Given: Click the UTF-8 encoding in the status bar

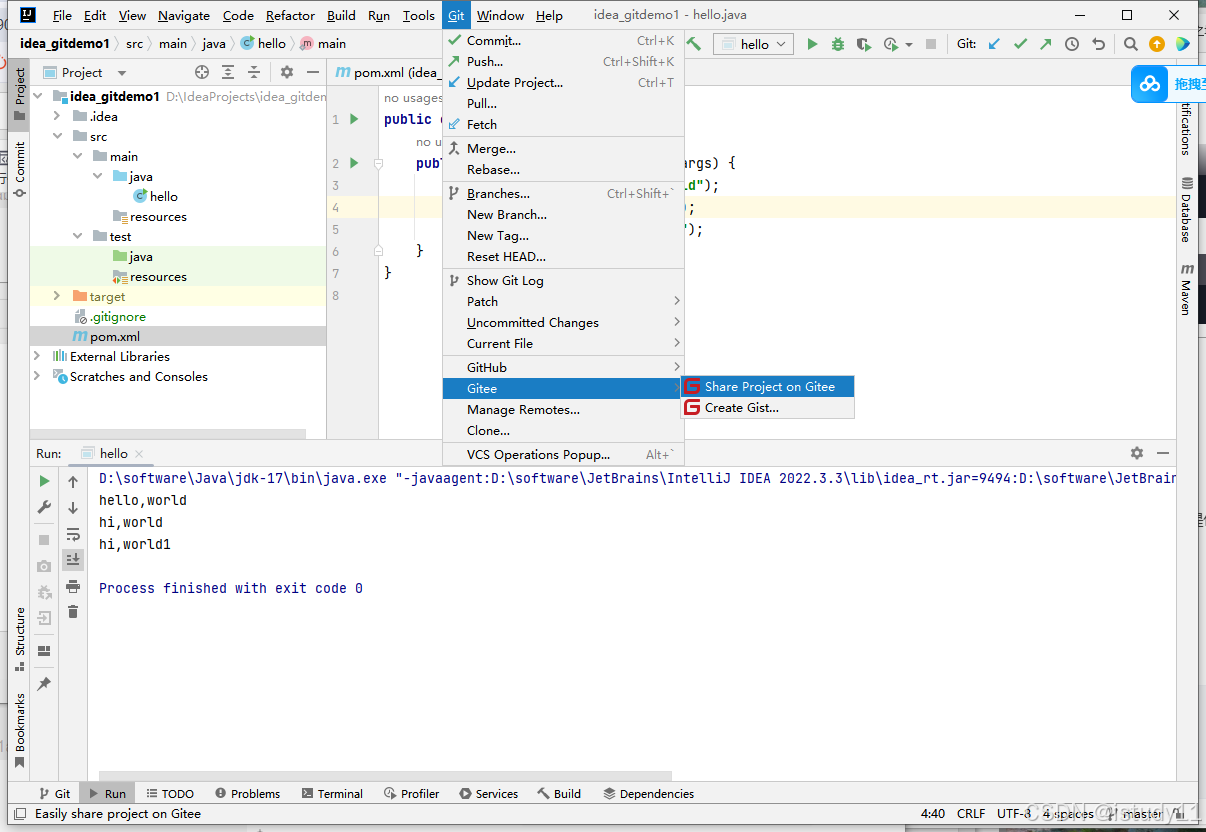Looking at the screenshot, I should click(x=1013, y=814).
